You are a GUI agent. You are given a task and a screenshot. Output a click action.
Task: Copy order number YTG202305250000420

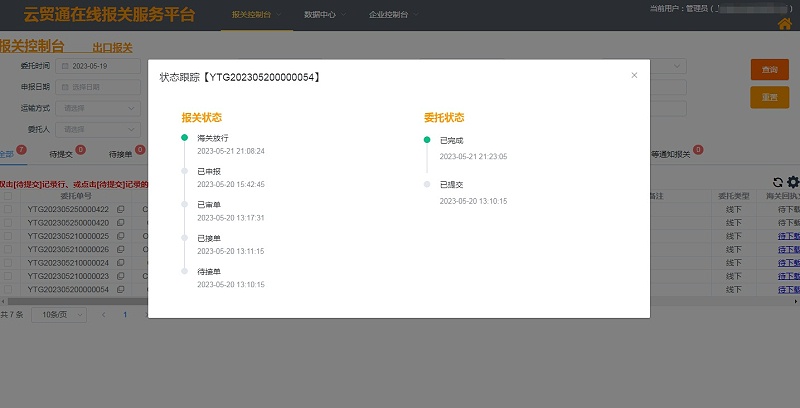pos(120,222)
